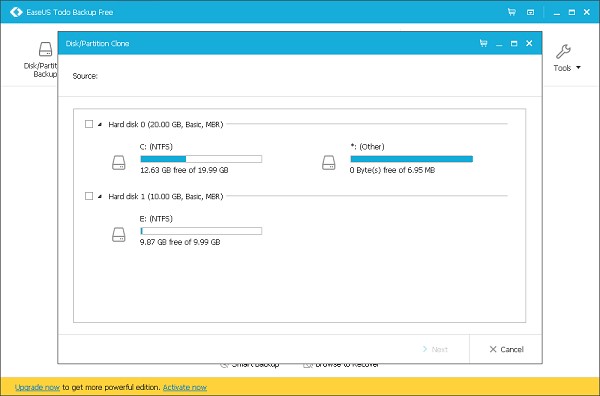
Task: Maximize the EaseUS Todo Backup main window
Action: (572, 12)
